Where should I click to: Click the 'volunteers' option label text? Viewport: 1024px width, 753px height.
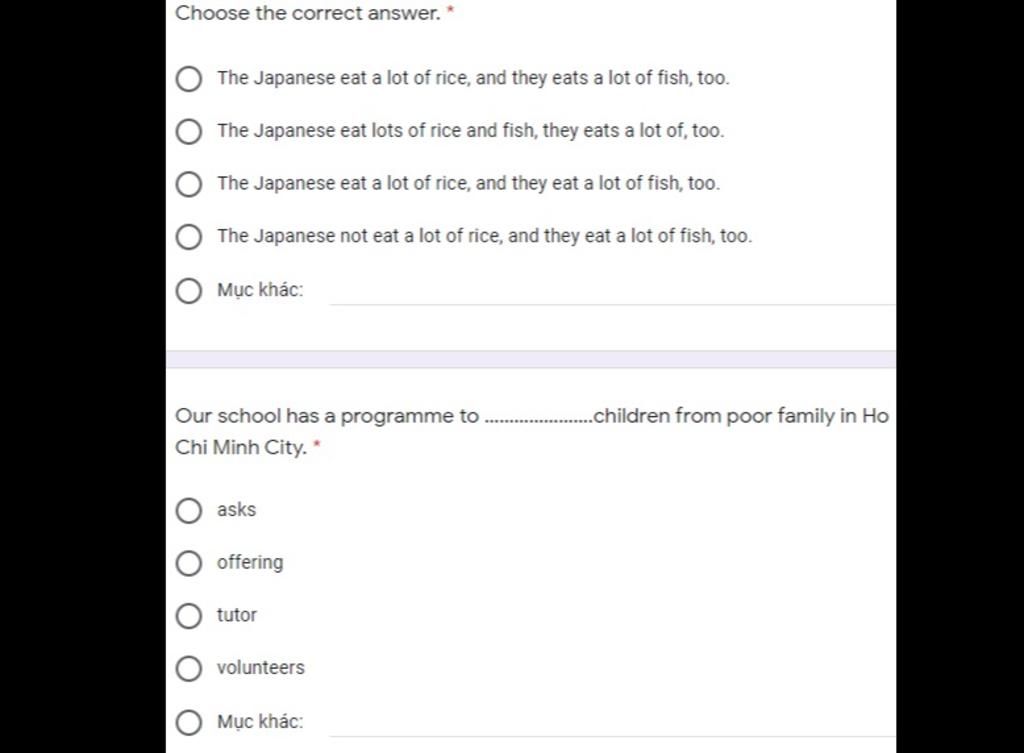tap(260, 668)
